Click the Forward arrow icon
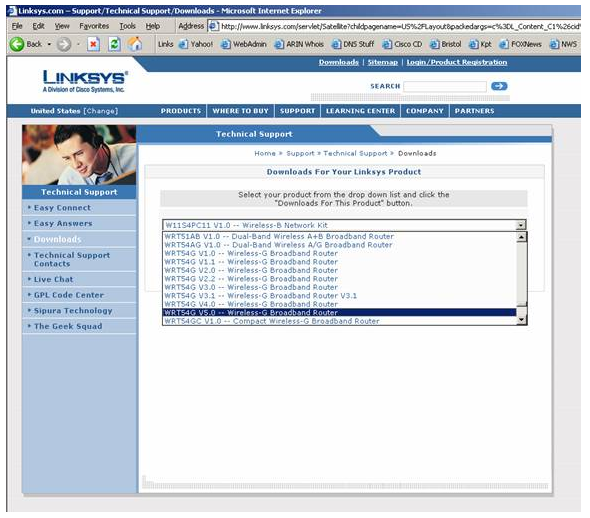 64,44
